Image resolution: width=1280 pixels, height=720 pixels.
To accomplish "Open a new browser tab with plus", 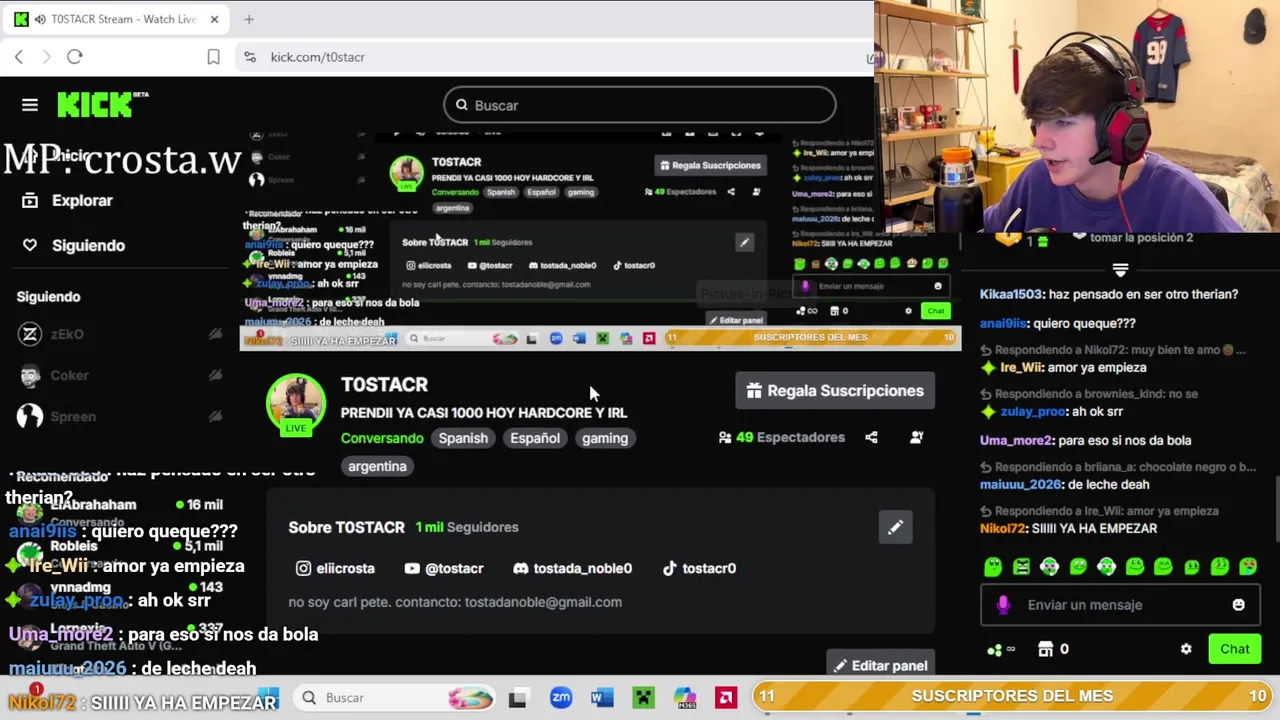I will 249,19.
